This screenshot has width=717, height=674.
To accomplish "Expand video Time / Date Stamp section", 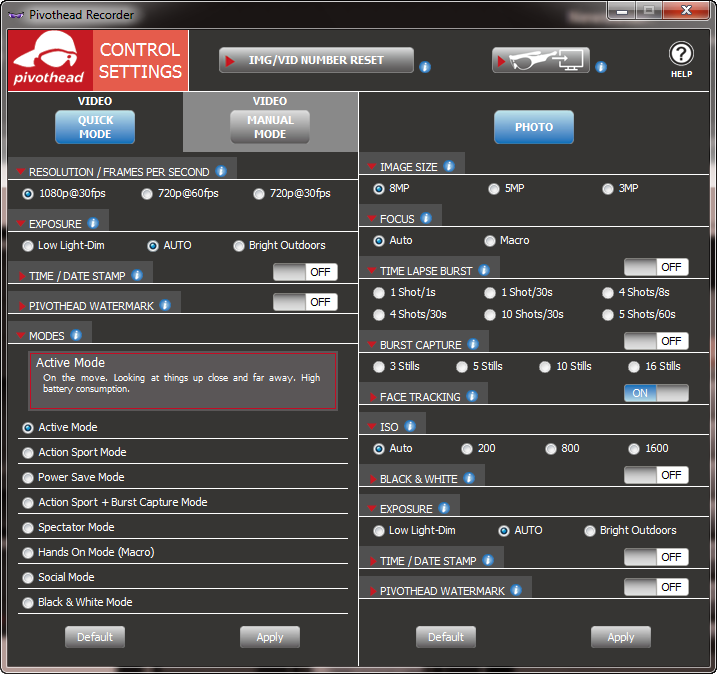I will 21,276.
